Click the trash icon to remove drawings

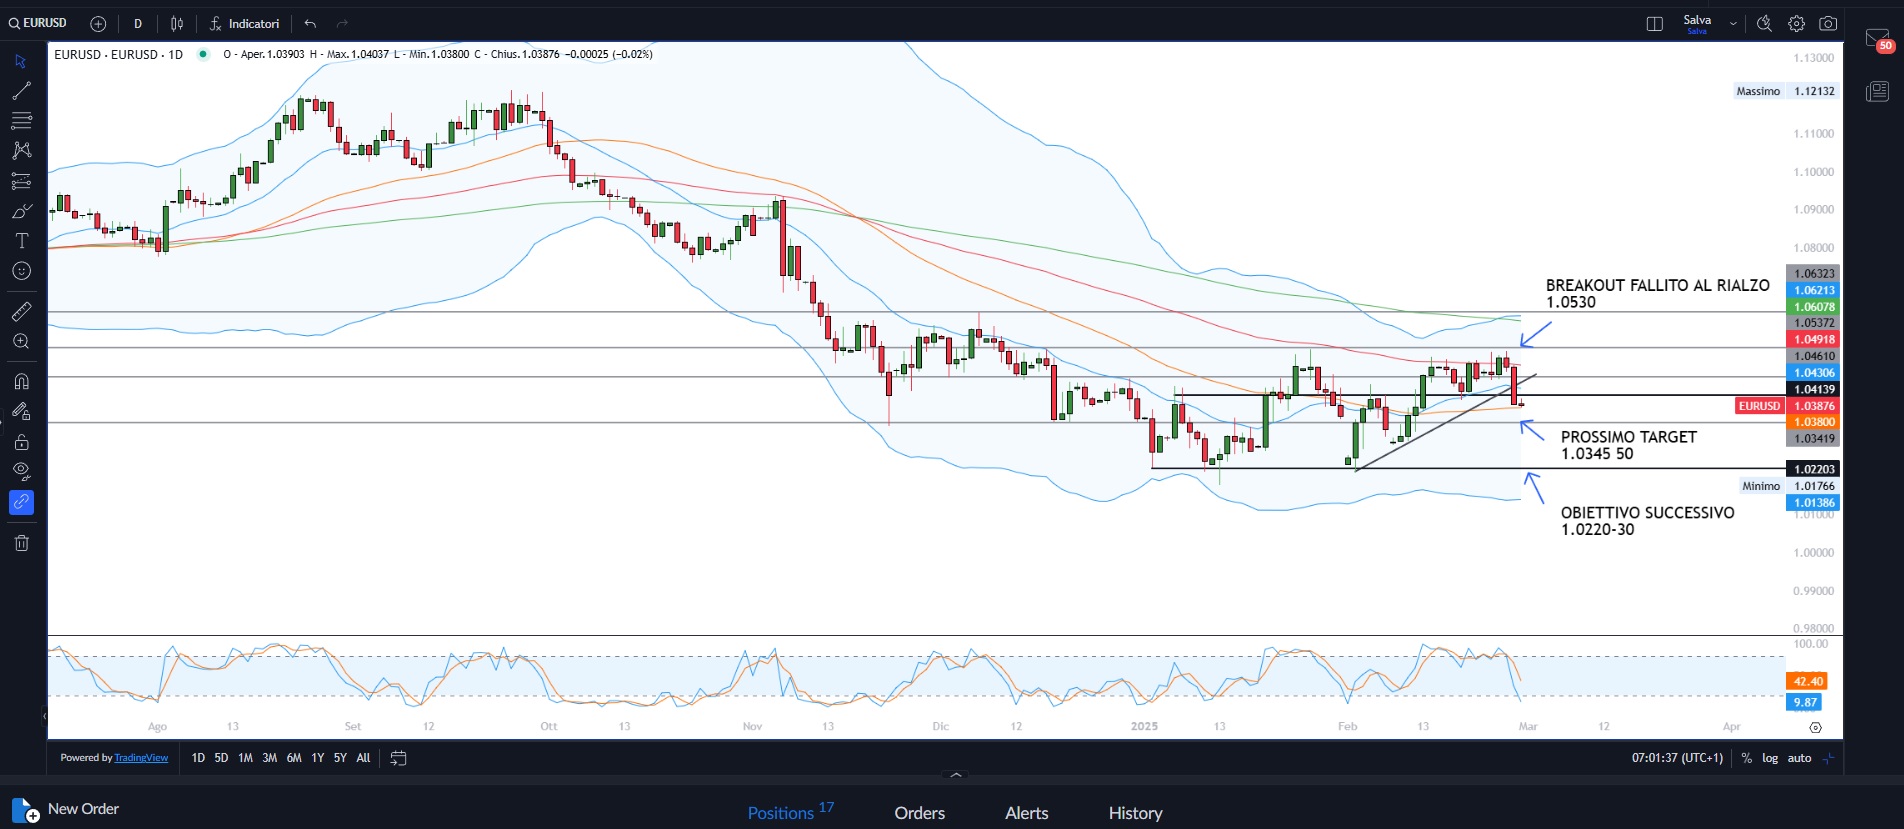coord(21,543)
